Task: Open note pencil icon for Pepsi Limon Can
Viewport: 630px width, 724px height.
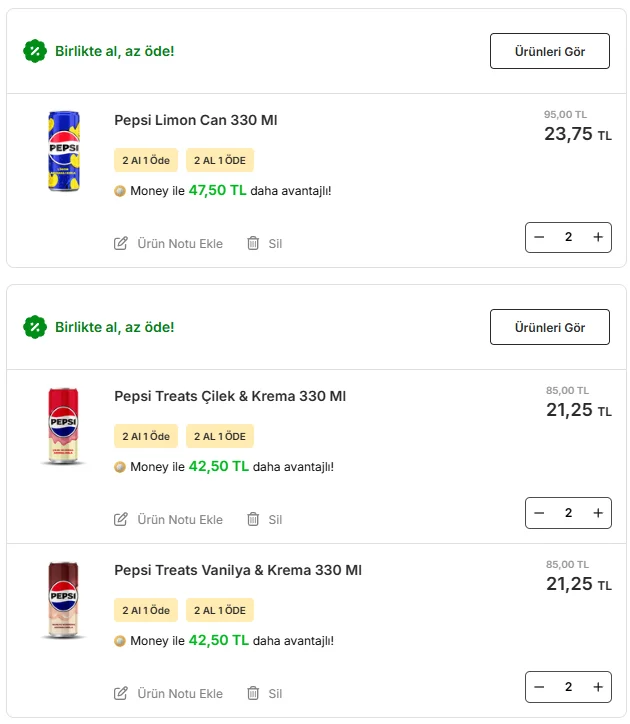Action: click(121, 243)
